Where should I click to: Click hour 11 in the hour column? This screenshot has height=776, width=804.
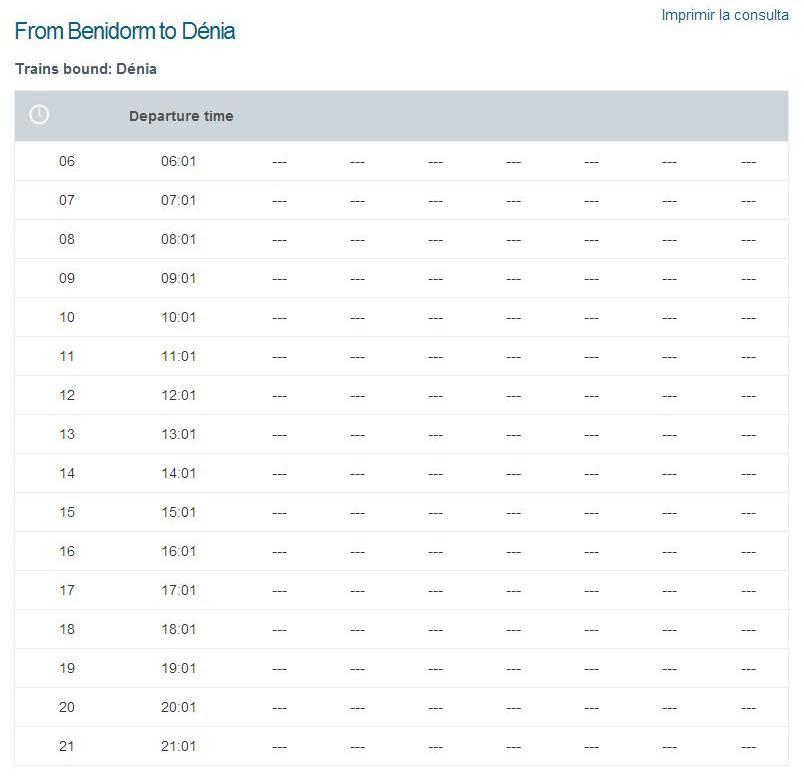point(67,356)
